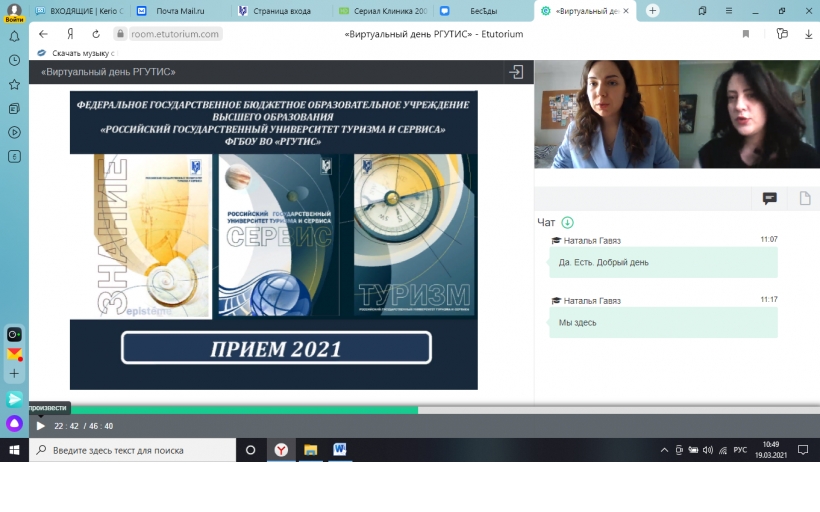This screenshot has width=820, height=512.
Task: Open Cortana circle on the taskbar
Action: click(250, 450)
